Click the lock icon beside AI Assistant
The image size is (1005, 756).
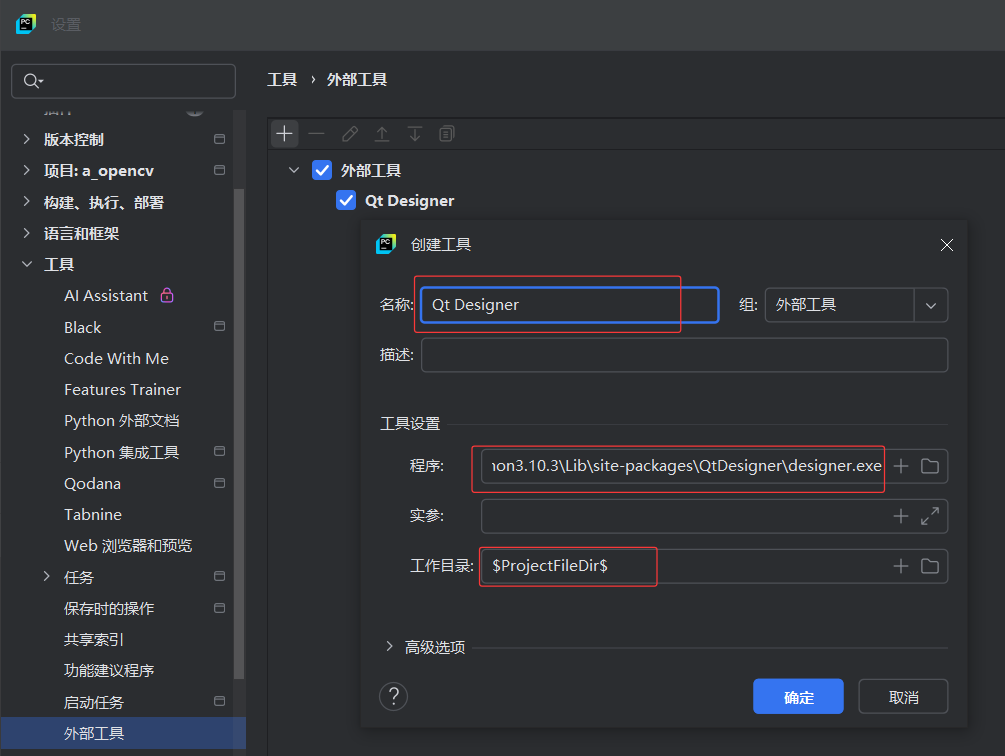click(167, 295)
